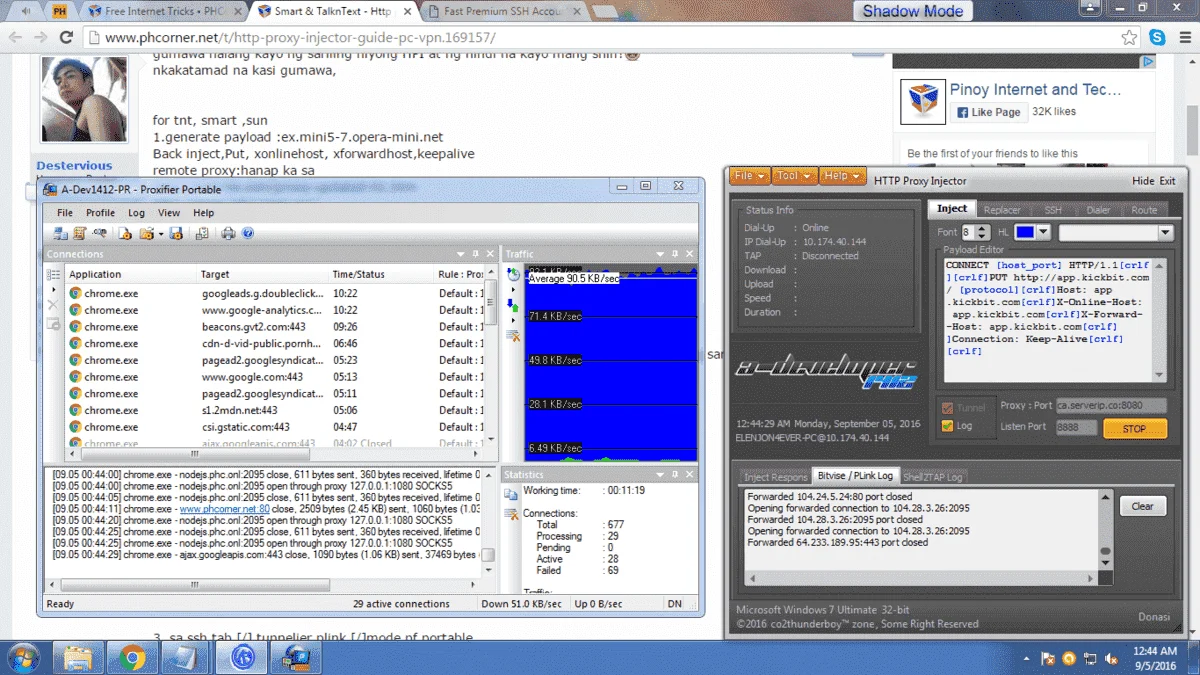The image size is (1200, 675).
Task: Adjust Font size stepper arrows
Action: tap(984, 232)
